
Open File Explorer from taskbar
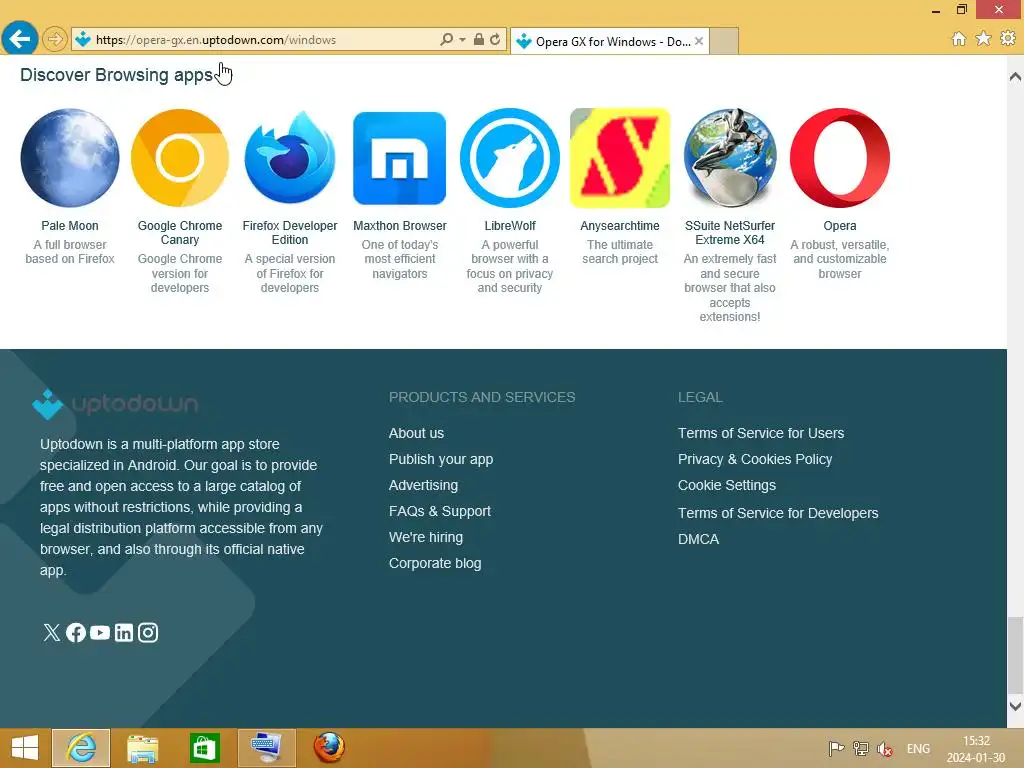click(x=142, y=748)
